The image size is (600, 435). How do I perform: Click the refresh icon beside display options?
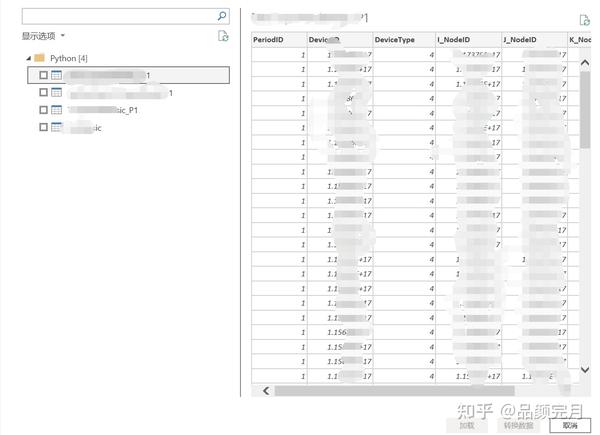[x=223, y=36]
